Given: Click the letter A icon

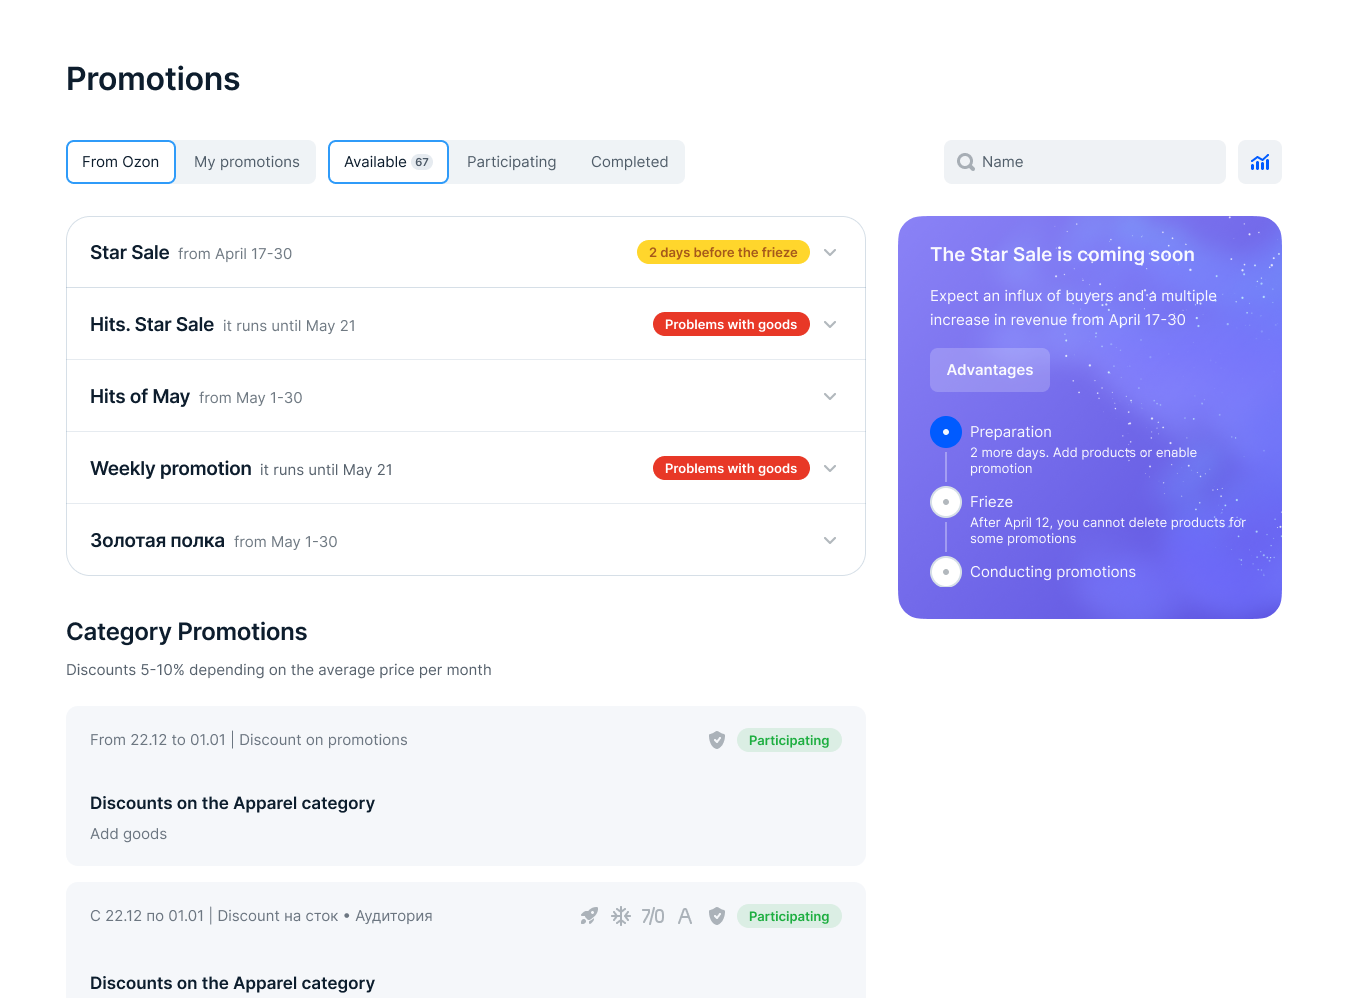Looking at the screenshot, I should (x=685, y=916).
